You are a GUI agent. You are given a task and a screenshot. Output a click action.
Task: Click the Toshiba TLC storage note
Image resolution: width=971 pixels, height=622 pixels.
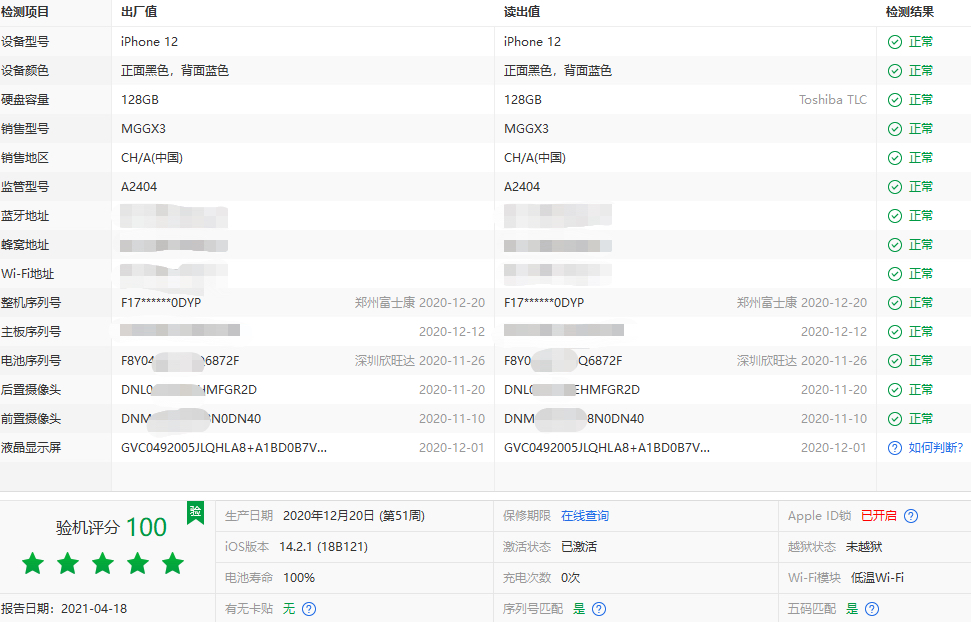pos(833,100)
